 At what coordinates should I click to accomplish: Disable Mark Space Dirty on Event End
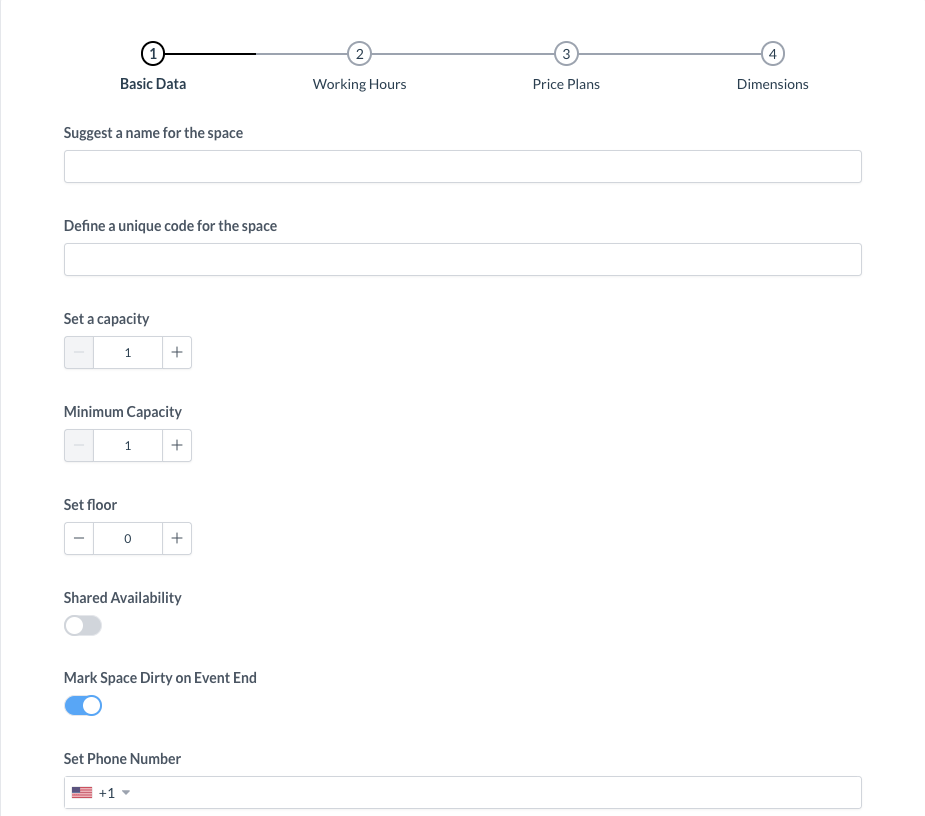83,706
